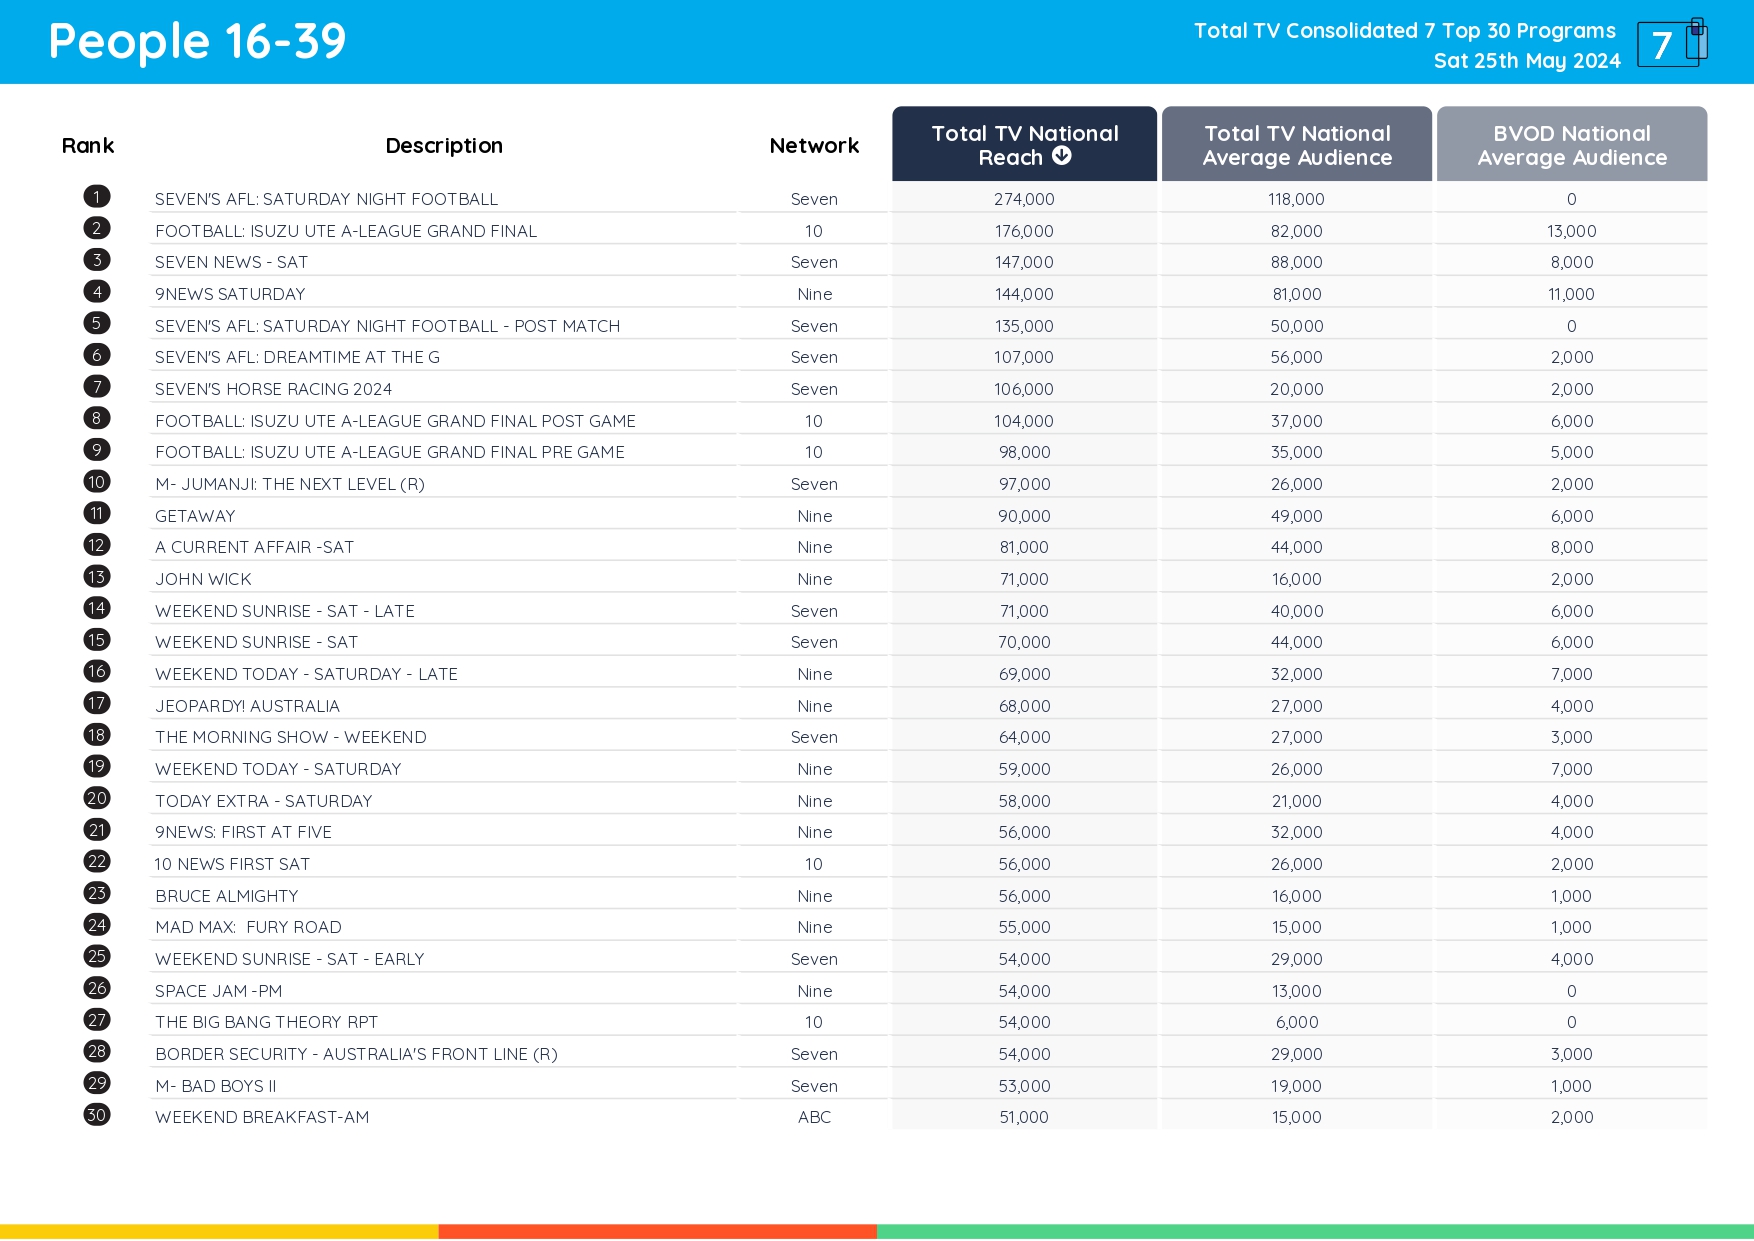Select the rank 24 badge
The image size is (1754, 1241).
(97, 926)
